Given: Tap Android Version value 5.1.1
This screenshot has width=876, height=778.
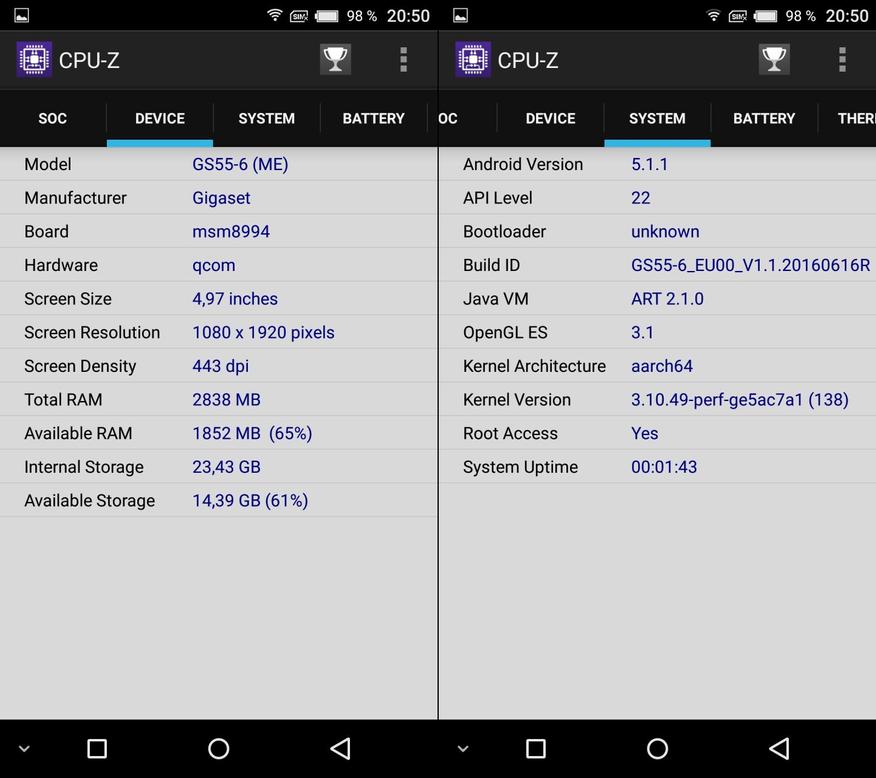Looking at the screenshot, I should 649,164.
